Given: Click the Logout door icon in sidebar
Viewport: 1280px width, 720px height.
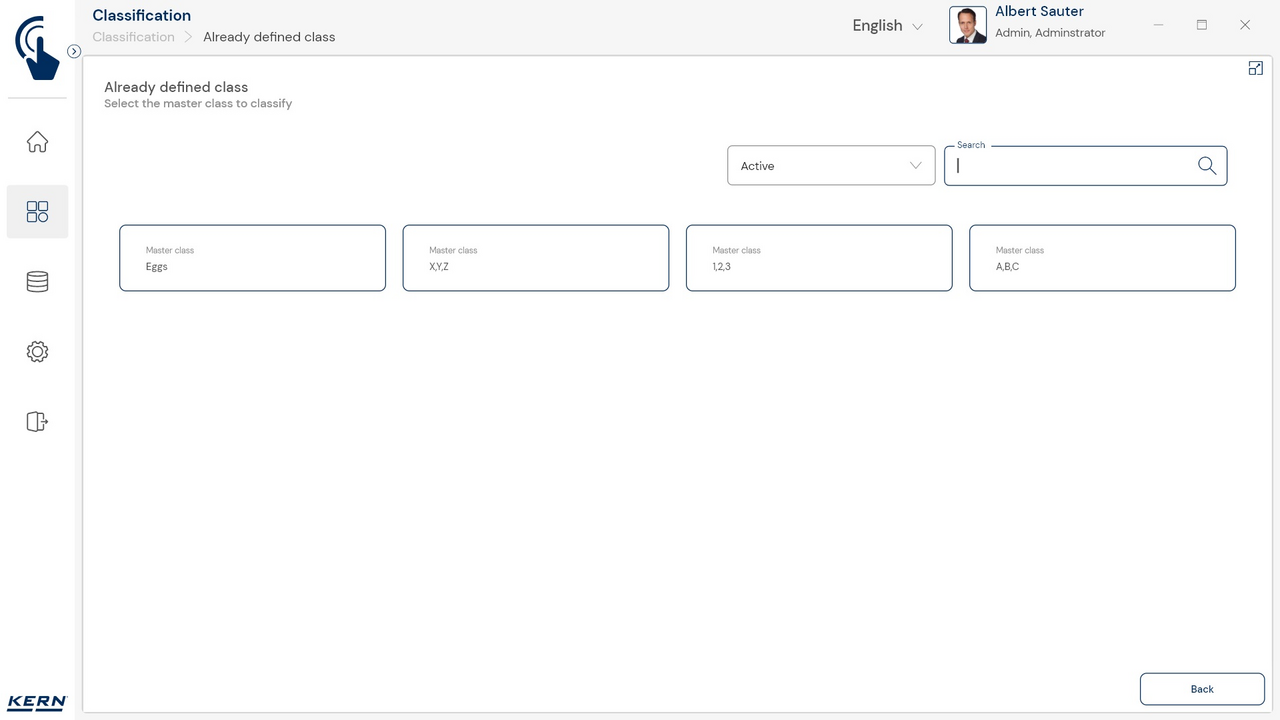Looking at the screenshot, I should click(x=37, y=422).
